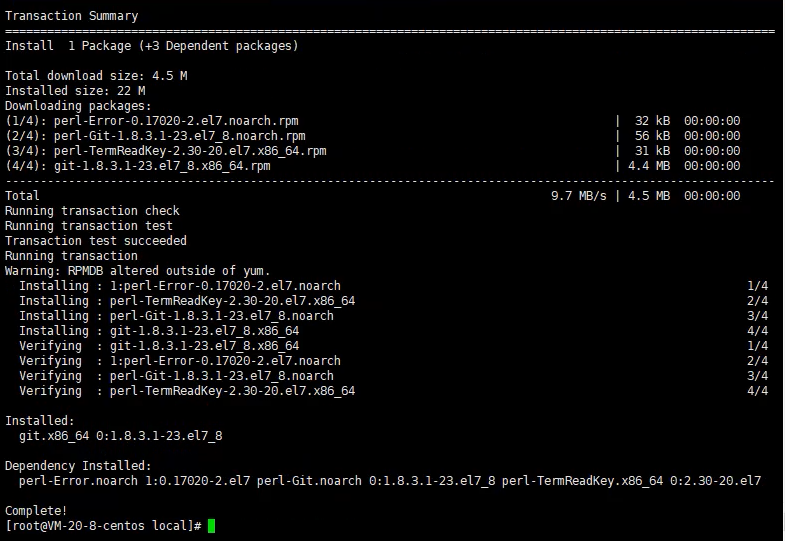Click the "Dependency Installed:" heading
The image size is (785, 541).
pyautogui.click(x=79, y=466)
